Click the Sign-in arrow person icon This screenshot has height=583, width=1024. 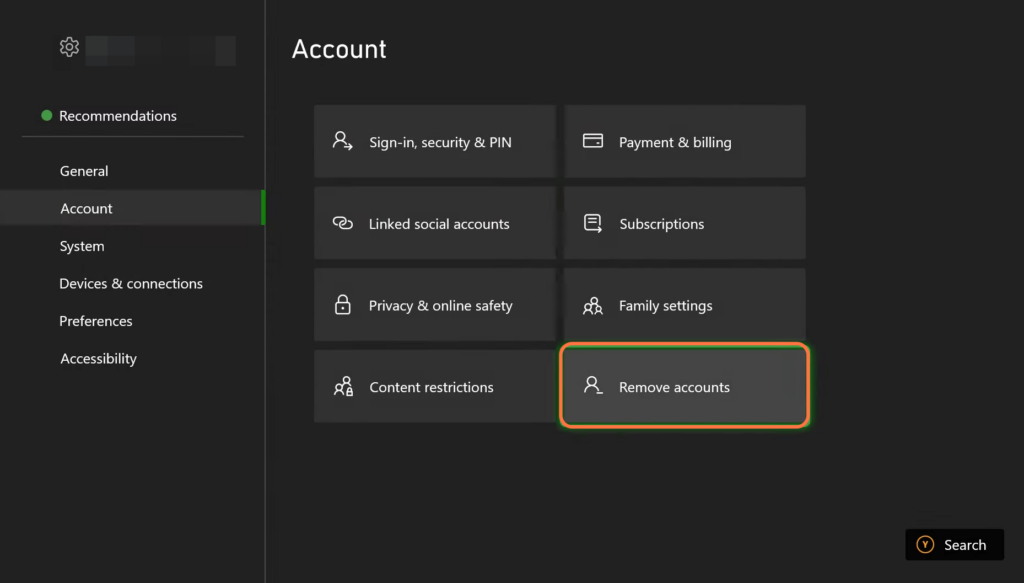(x=342, y=141)
